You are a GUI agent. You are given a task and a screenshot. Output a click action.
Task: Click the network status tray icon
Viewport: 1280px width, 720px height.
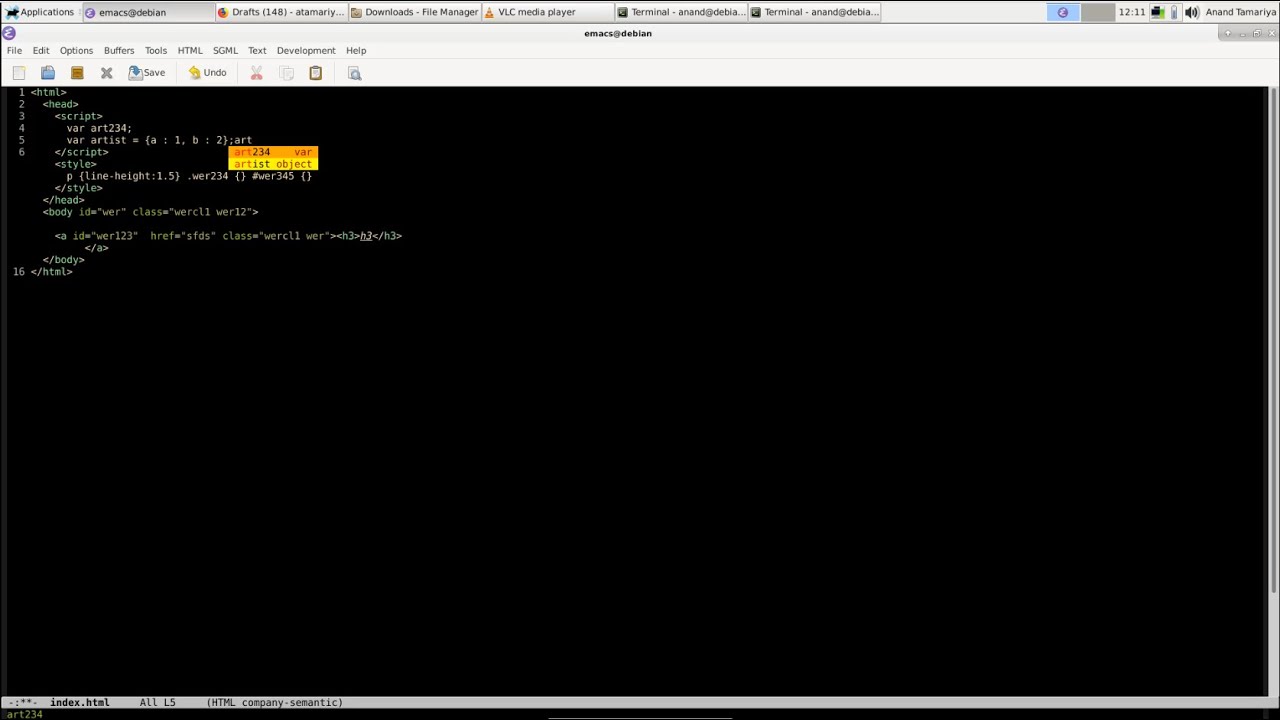pyautogui.click(x=1157, y=12)
